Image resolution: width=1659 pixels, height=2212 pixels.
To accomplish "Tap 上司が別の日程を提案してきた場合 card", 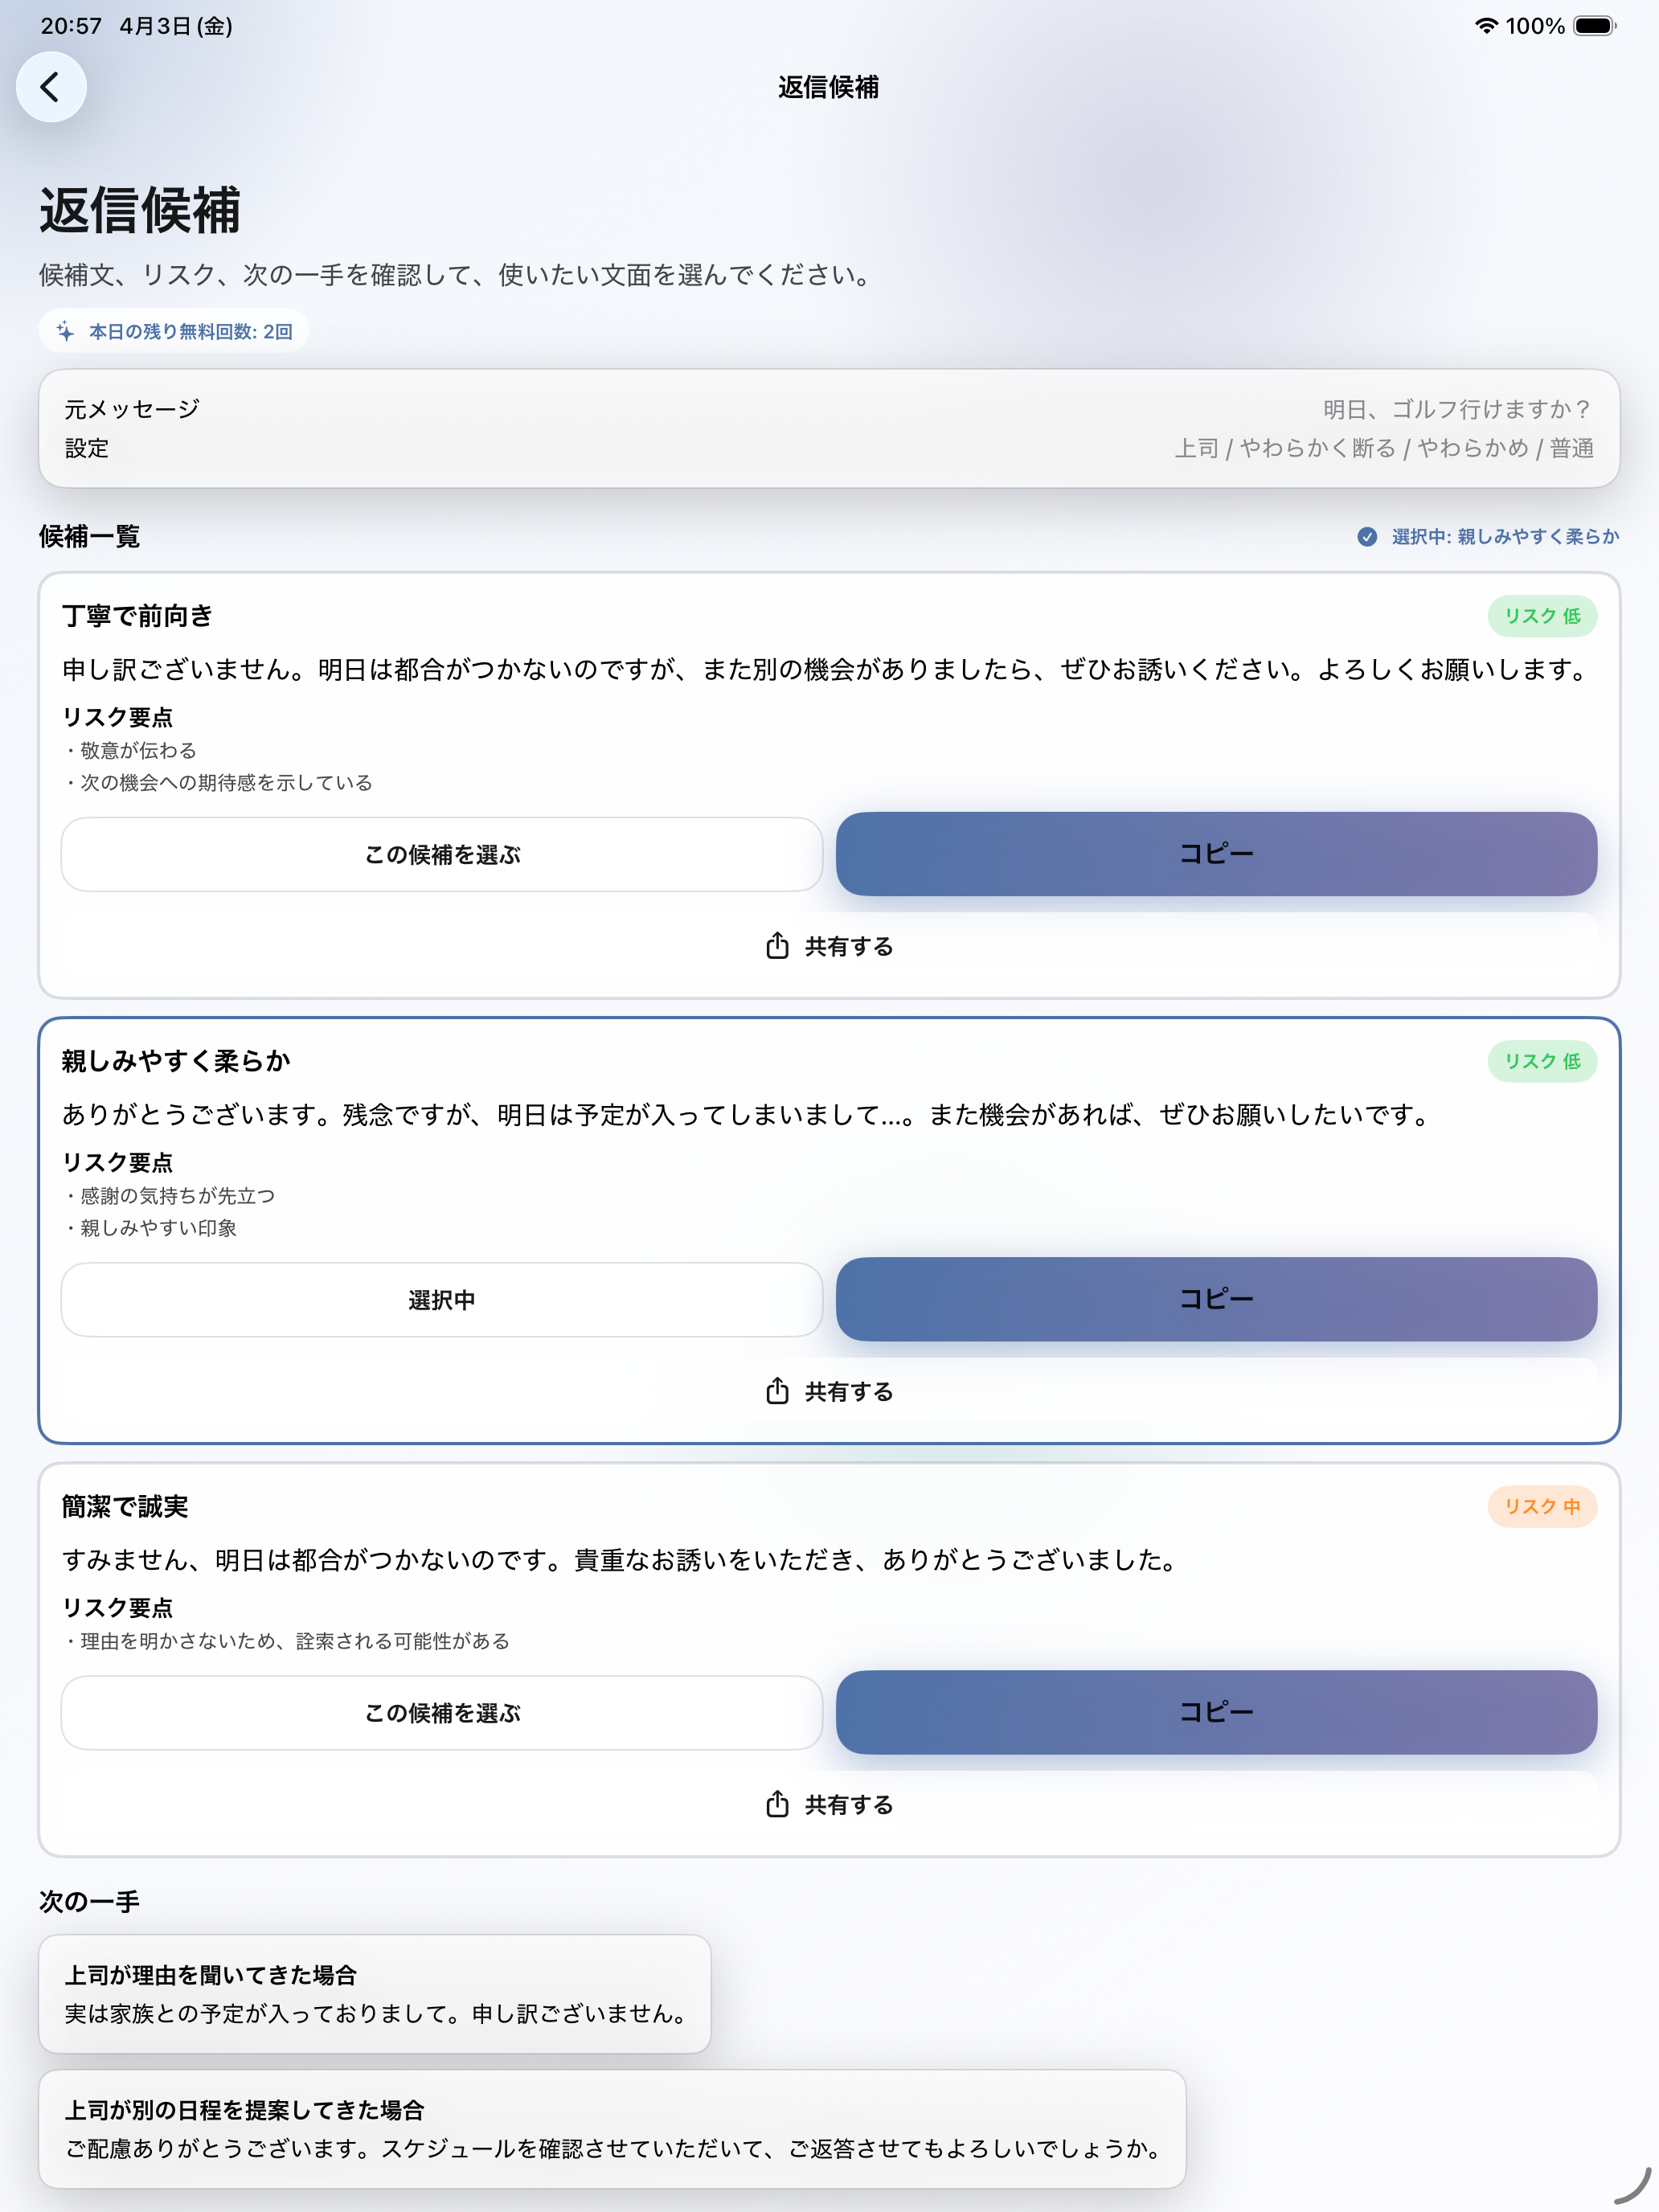I will 612,2128.
